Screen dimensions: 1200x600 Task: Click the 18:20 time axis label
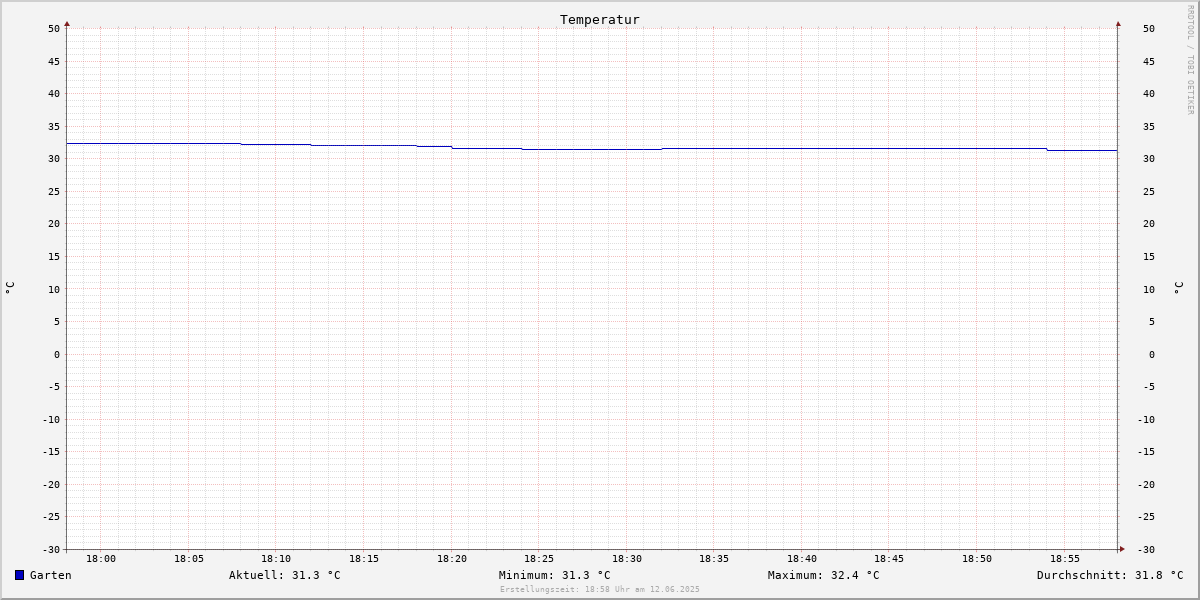click(452, 559)
